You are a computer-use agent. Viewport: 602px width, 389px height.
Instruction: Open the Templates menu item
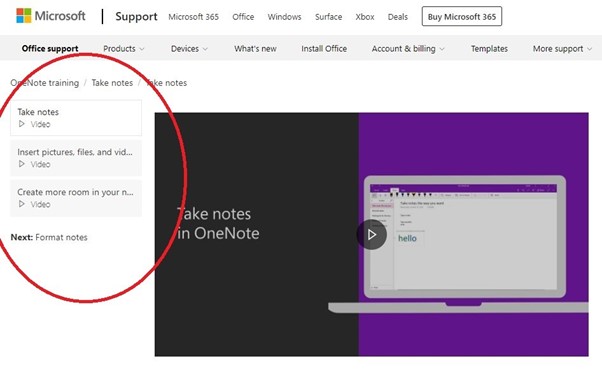489,49
